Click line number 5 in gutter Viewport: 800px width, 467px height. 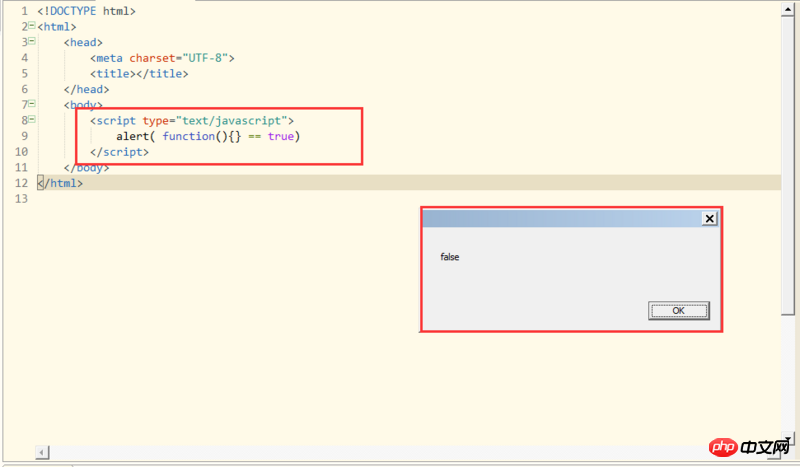point(24,74)
